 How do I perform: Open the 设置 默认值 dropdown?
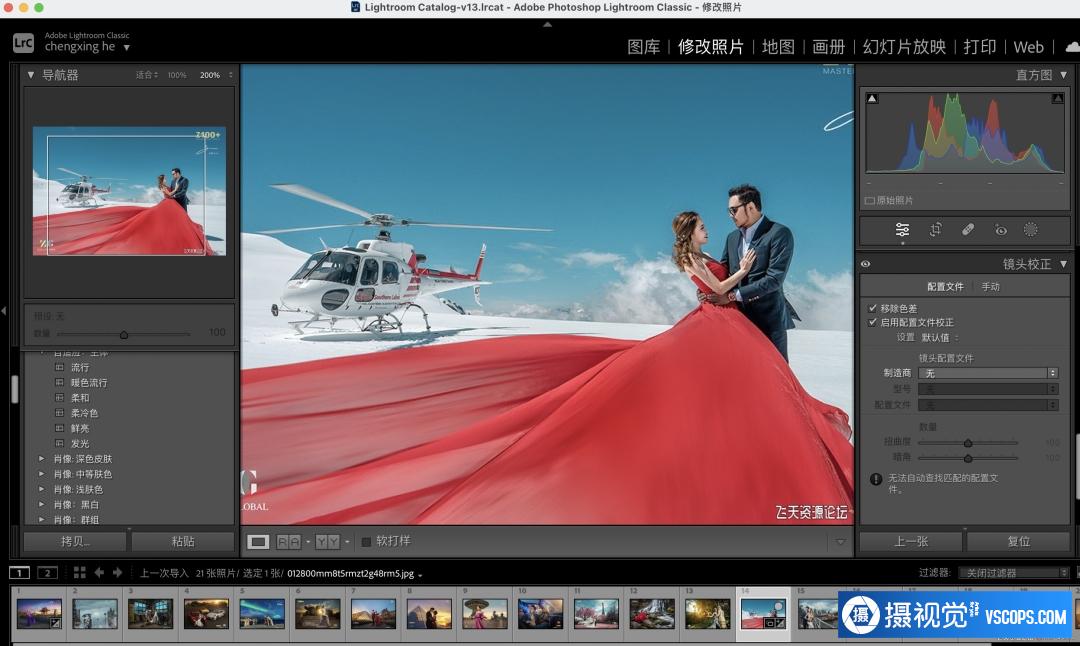pos(939,337)
